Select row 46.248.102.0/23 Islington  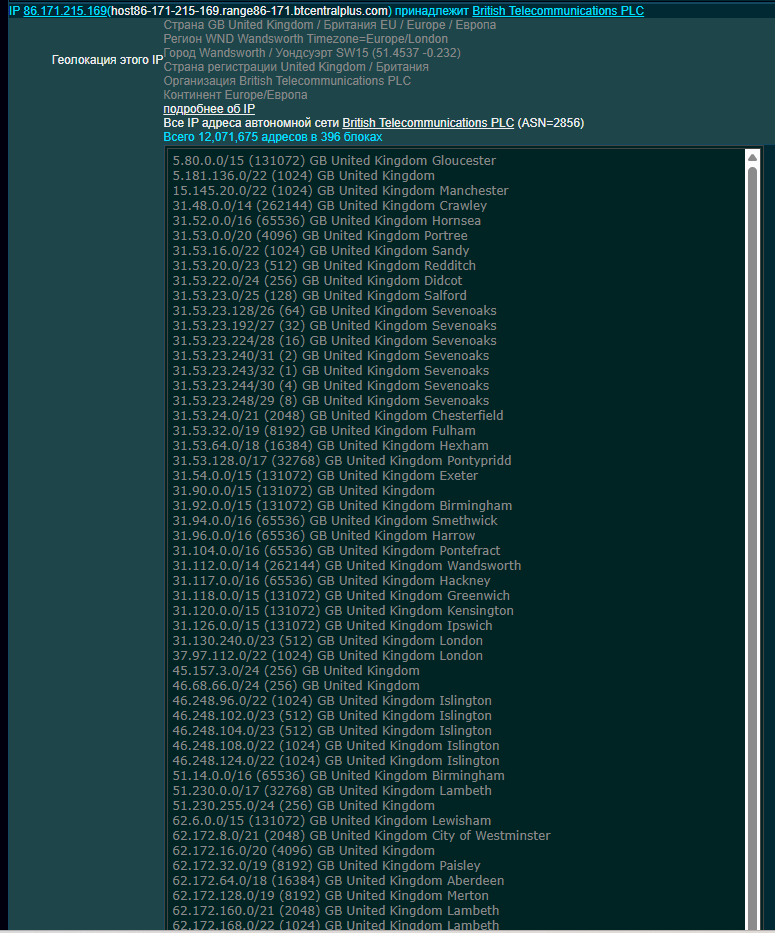332,716
